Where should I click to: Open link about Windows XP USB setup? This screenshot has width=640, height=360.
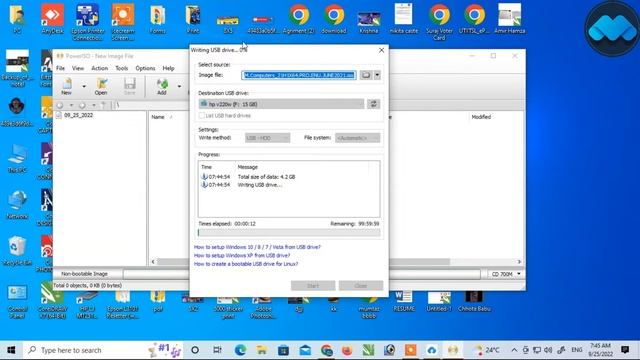point(242,256)
